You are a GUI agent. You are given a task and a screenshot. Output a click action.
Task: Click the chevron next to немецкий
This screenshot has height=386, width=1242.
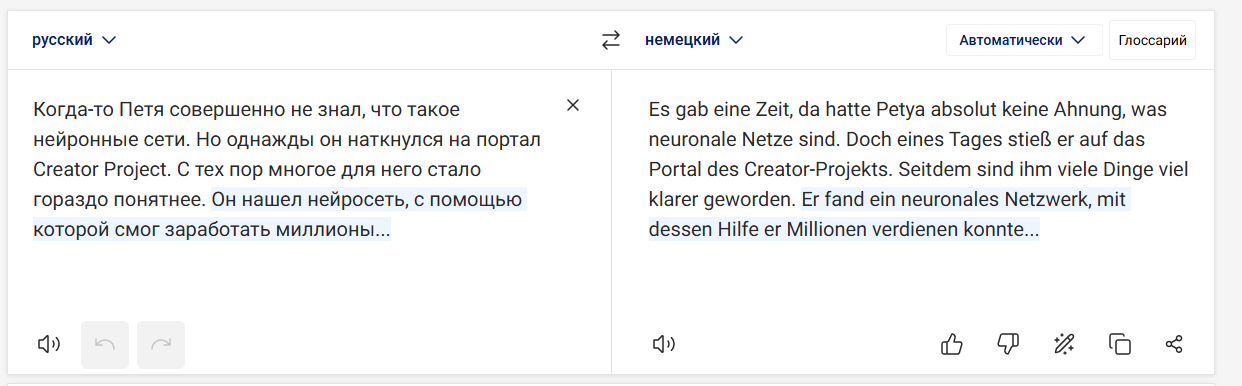pos(736,41)
